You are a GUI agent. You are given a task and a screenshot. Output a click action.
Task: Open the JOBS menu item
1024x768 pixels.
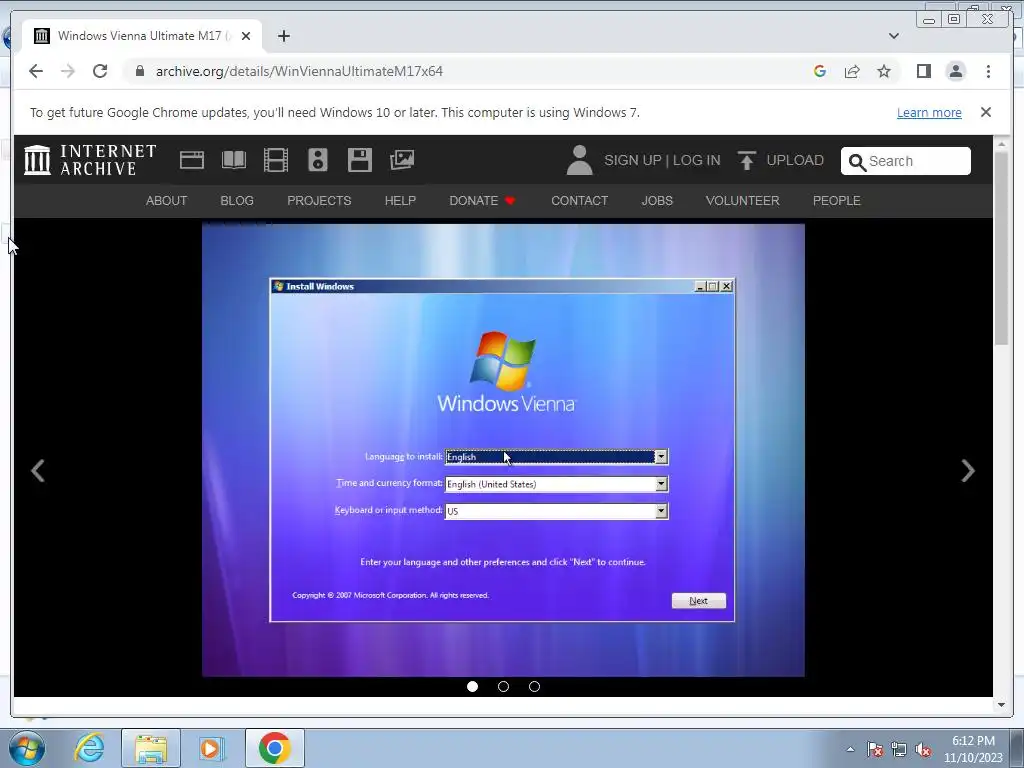pos(657,200)
